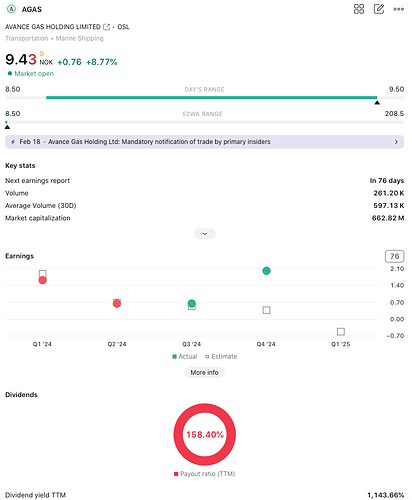Click the 9.43 price value
The image size is (412, 500).
pos(21,60)
